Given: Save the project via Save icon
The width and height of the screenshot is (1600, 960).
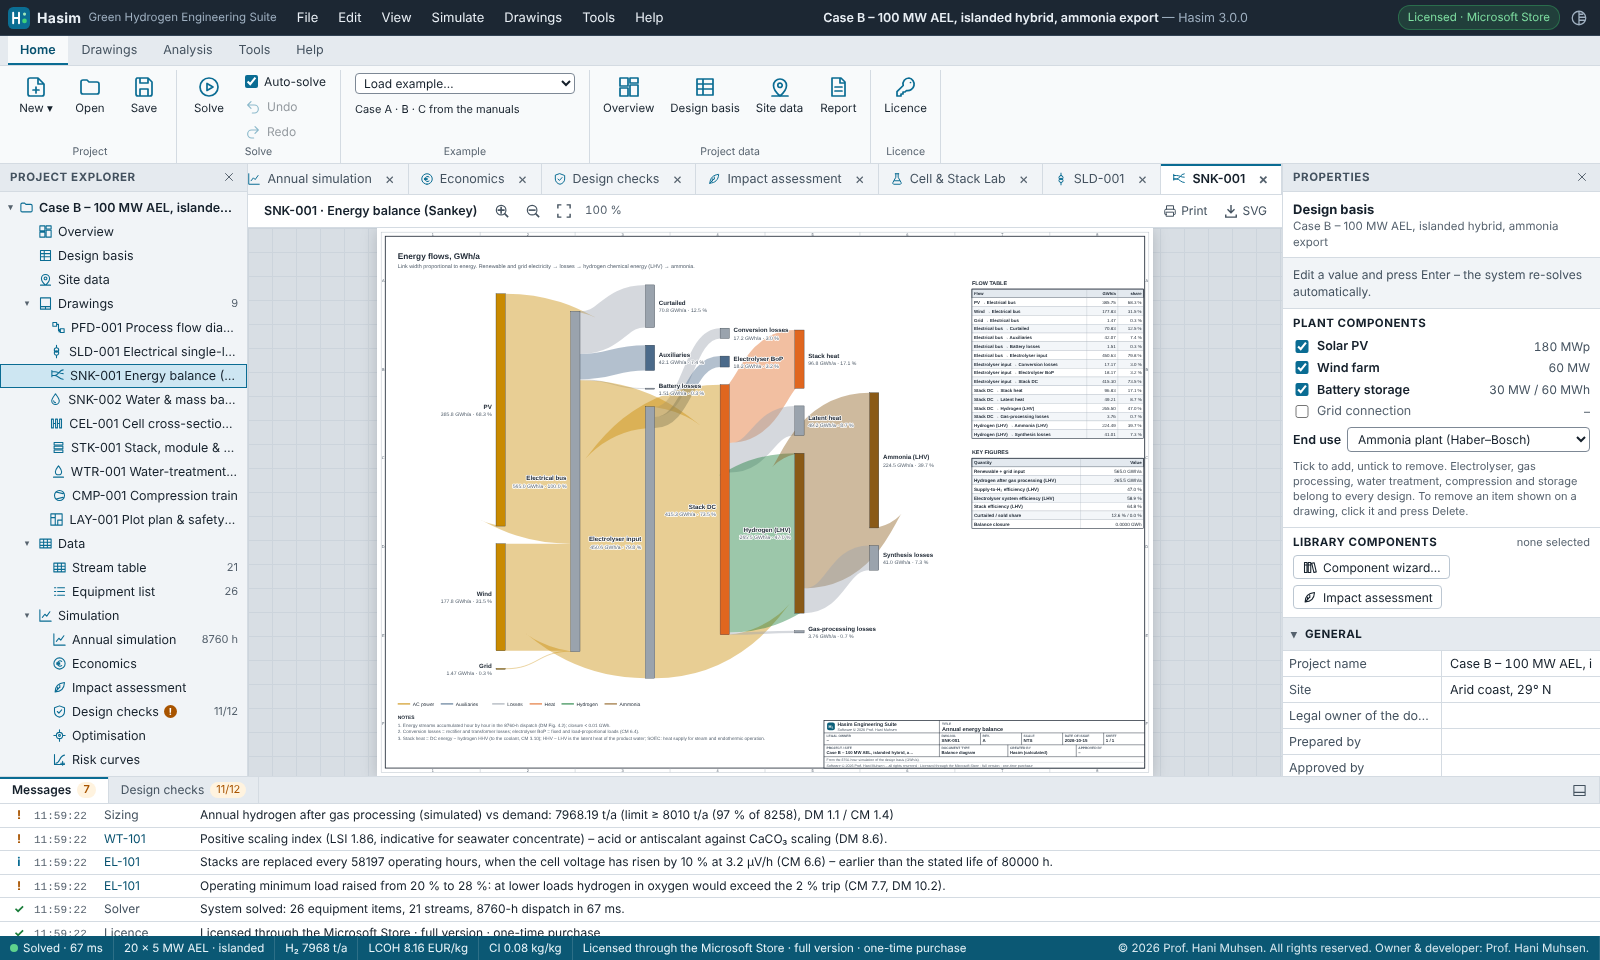Looking at the screenshot, I should click(144, 96).
